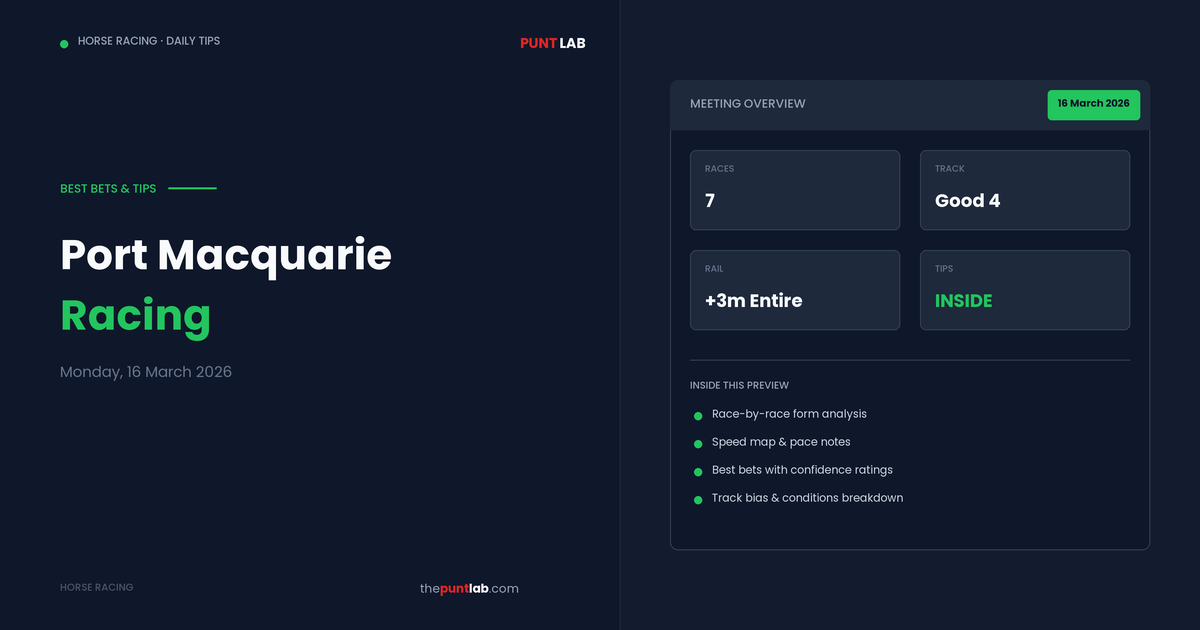This screenshot has height=630, width=1200.
Task: Select the Monday, 16 March 2026 date text
Action: 146,372
